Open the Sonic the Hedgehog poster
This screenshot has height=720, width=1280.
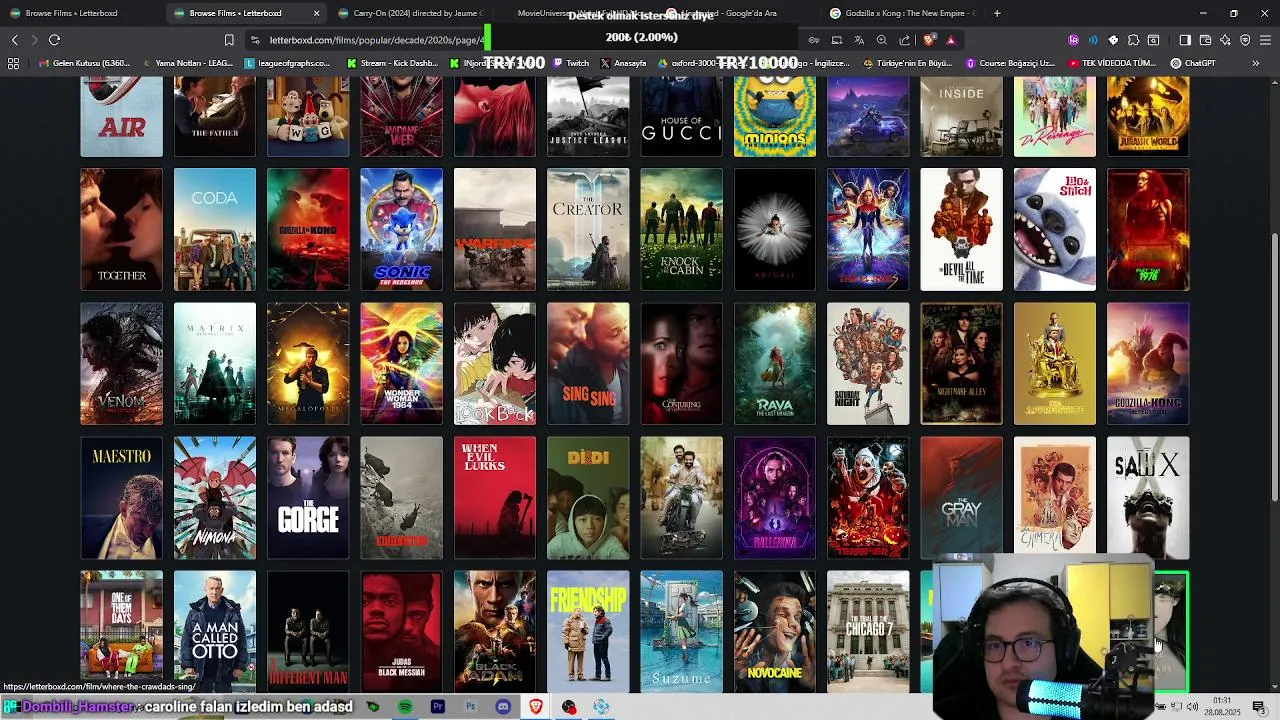[x=401, y=229]
